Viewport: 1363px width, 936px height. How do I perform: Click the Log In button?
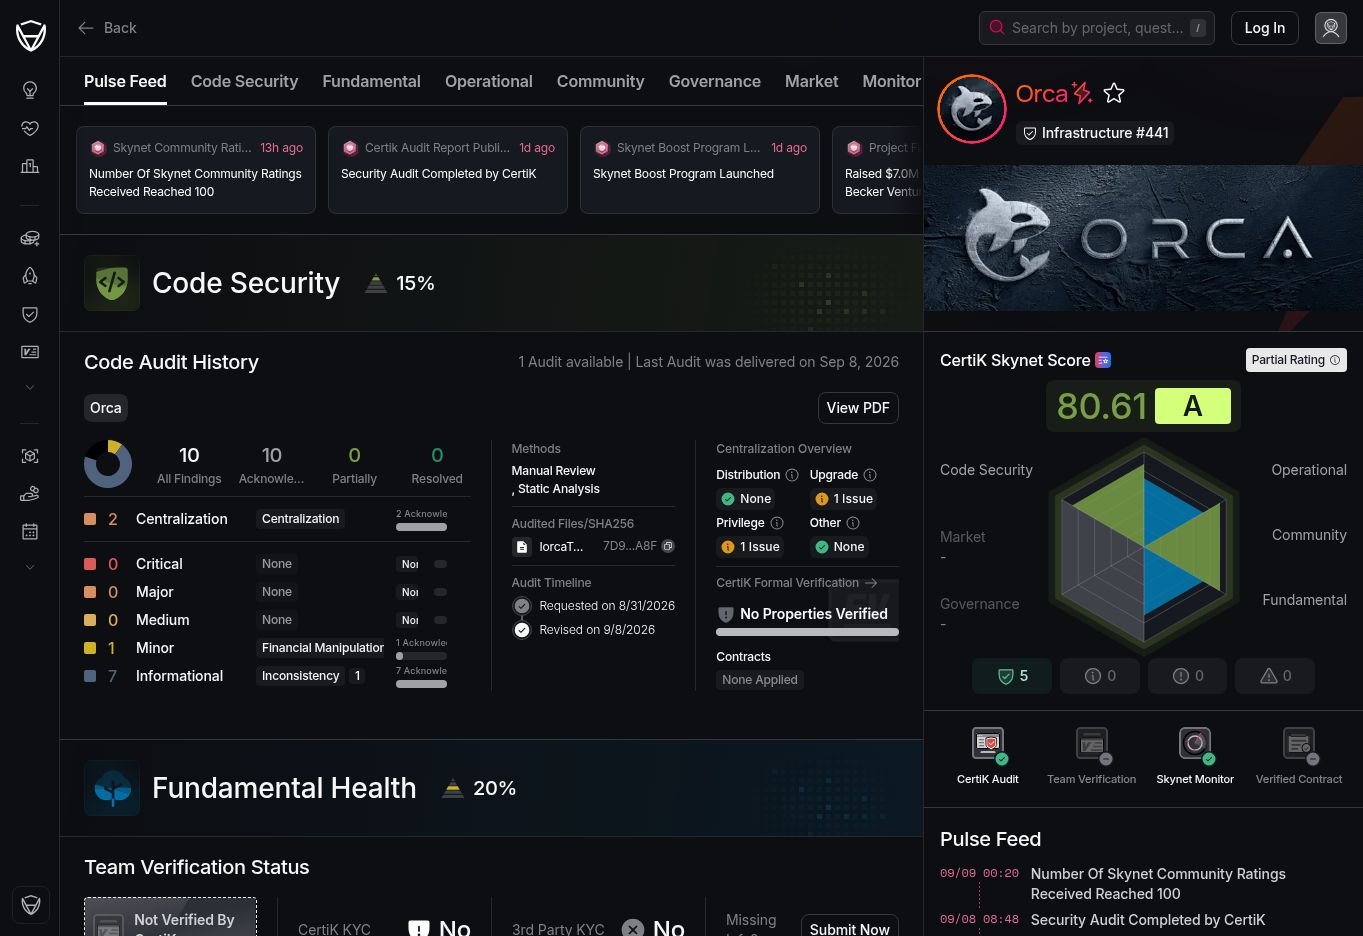click(x=1265, y=28)
